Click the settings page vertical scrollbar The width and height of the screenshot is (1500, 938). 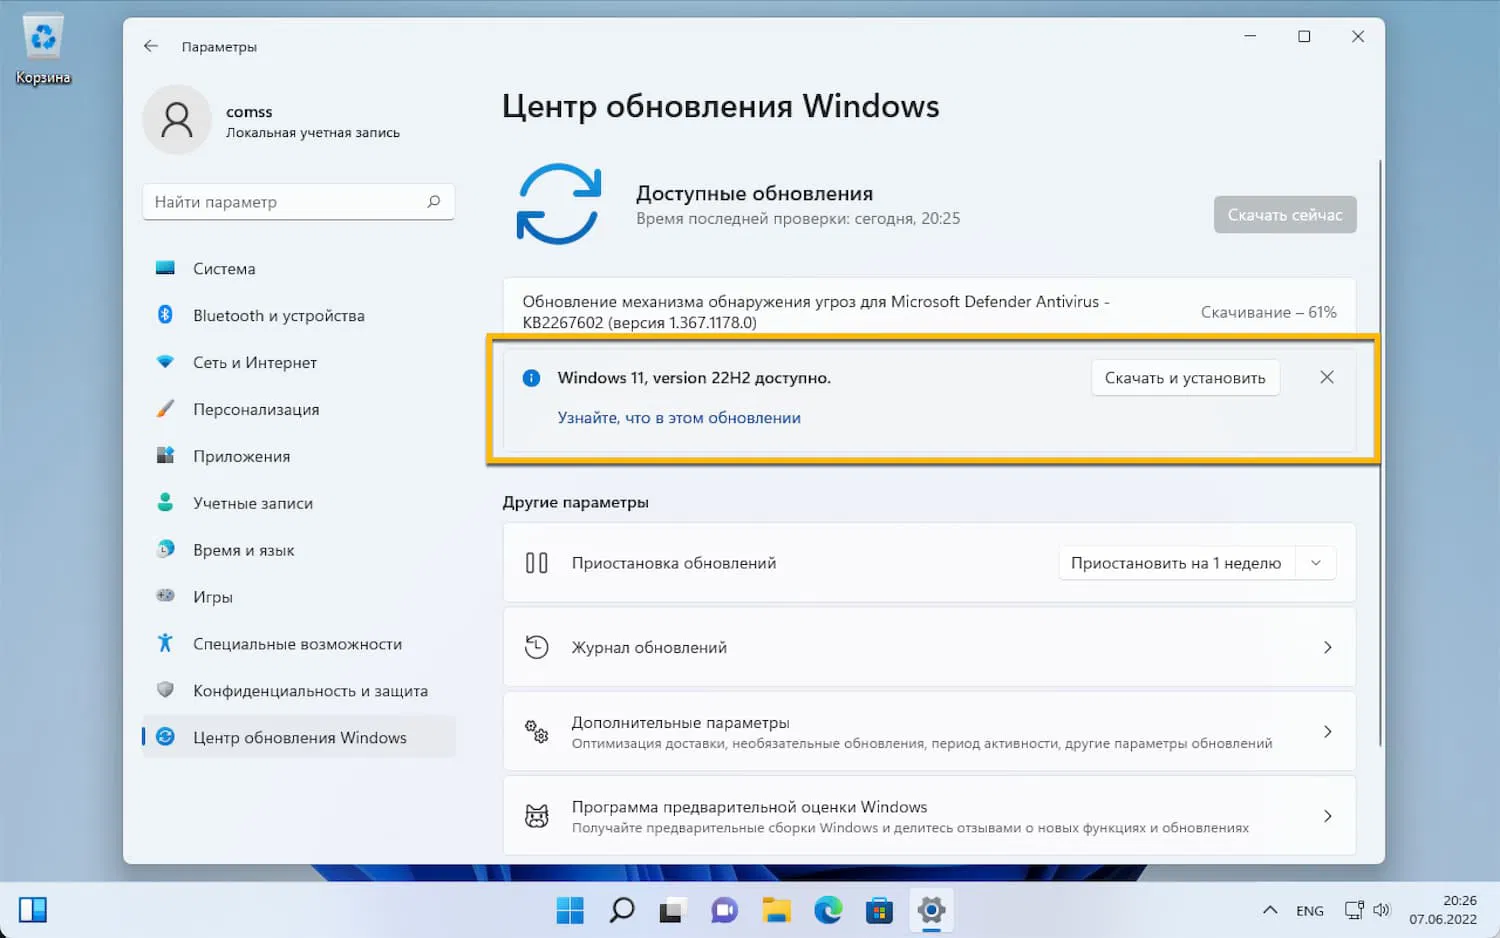tap(1380, 452)
